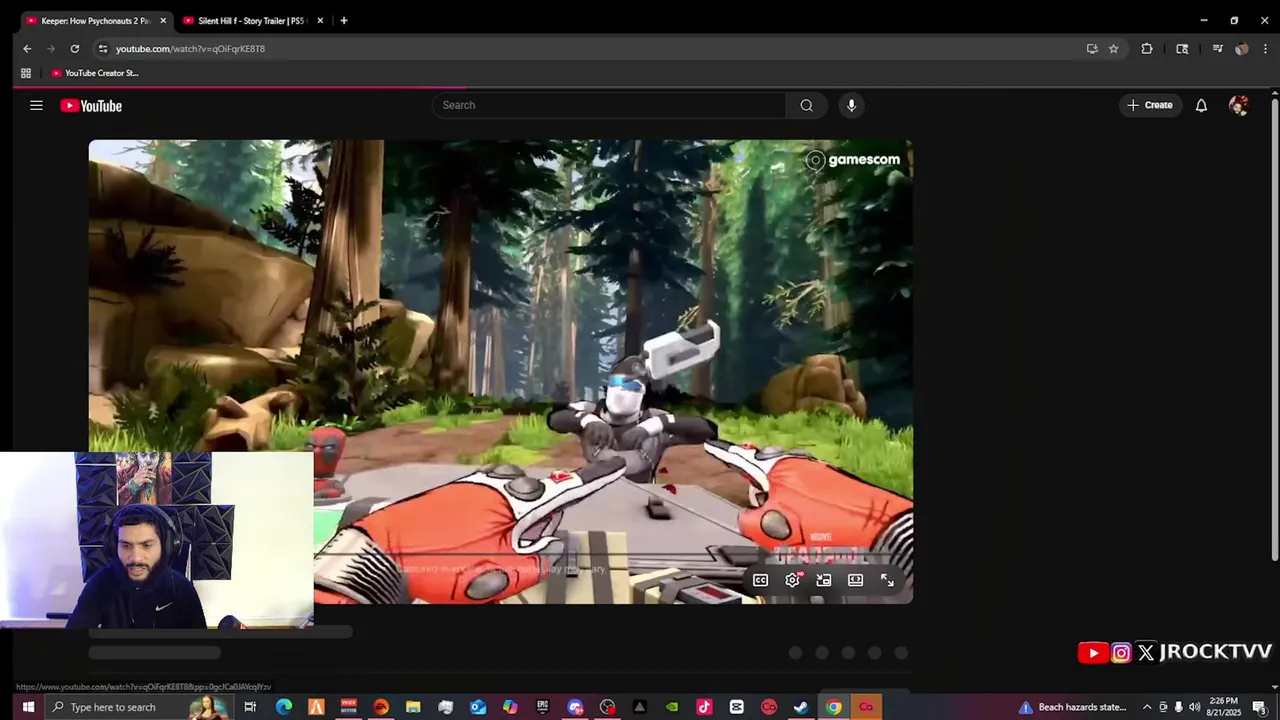The height and width of the screenshot is (720, 1280).
Task: Focus the YouTube search field
Action: [610, 105]
